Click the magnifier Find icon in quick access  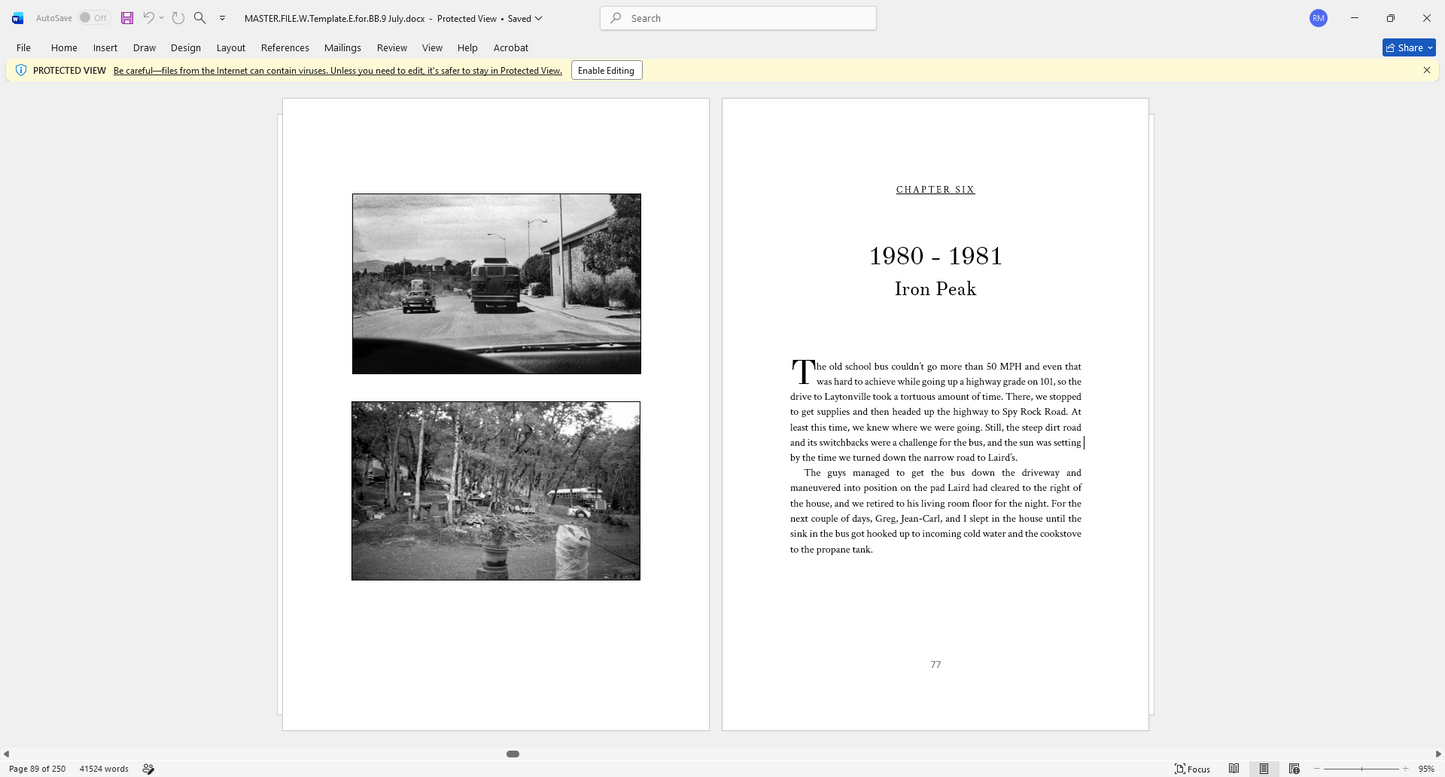pyautogui.click(x=200, y=18)
